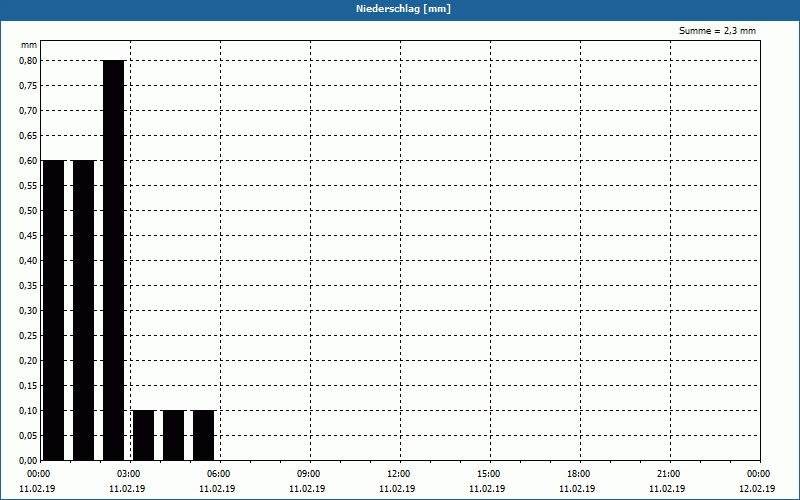Click the middle of the three 0,10 bars
Viewport: 800px width, 500px height.
tap(173, 435)
